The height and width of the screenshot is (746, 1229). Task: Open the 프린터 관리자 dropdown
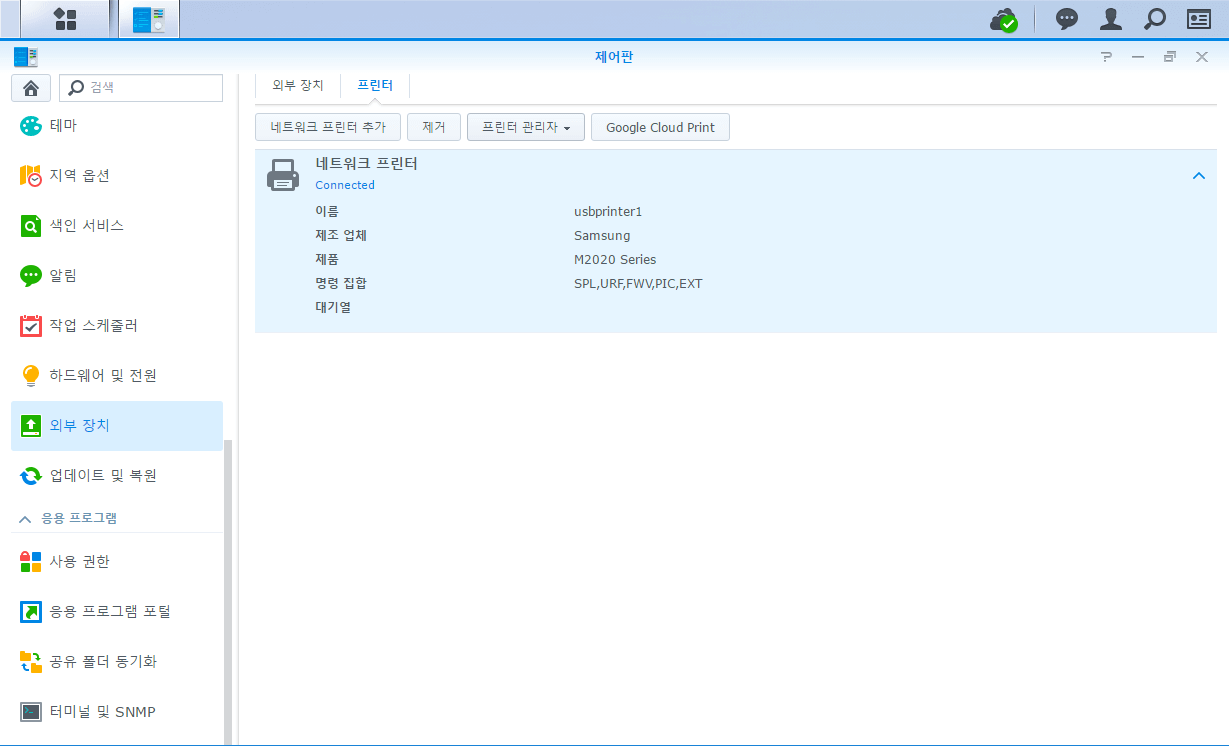point(526,127)
